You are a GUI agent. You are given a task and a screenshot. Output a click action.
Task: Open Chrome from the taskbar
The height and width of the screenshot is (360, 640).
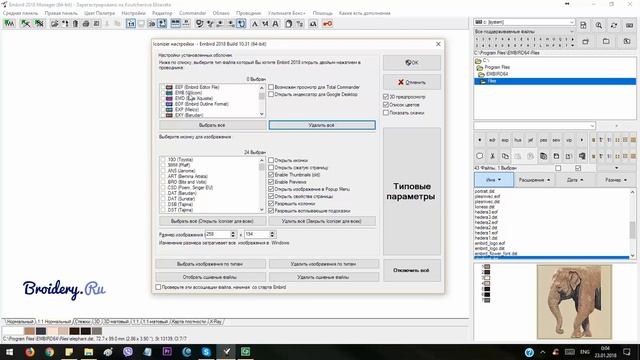pos(49,352)
